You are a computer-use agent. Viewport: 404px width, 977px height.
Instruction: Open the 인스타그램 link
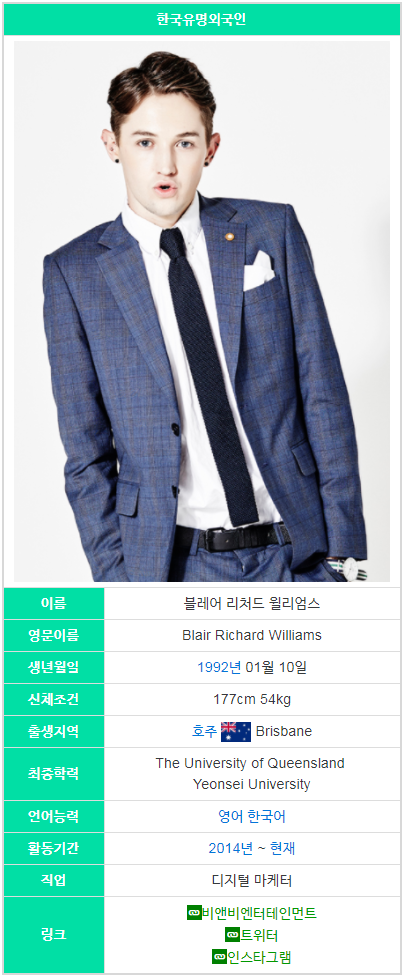point(259,957)
